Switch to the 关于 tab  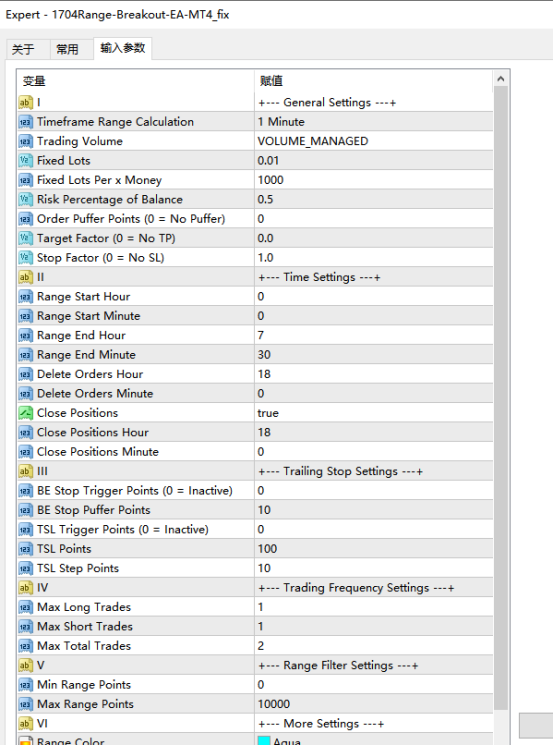[x=23, y=49]
